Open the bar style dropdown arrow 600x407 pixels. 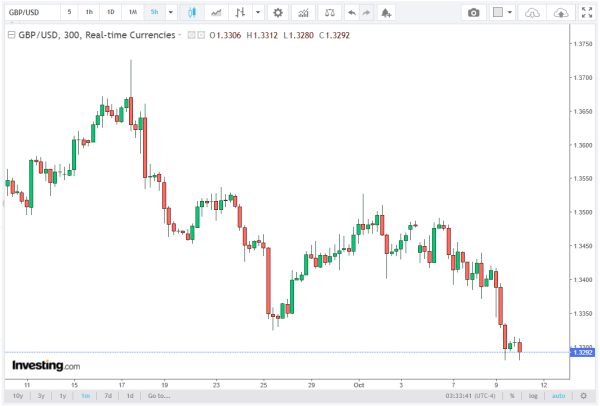point(260,13)
